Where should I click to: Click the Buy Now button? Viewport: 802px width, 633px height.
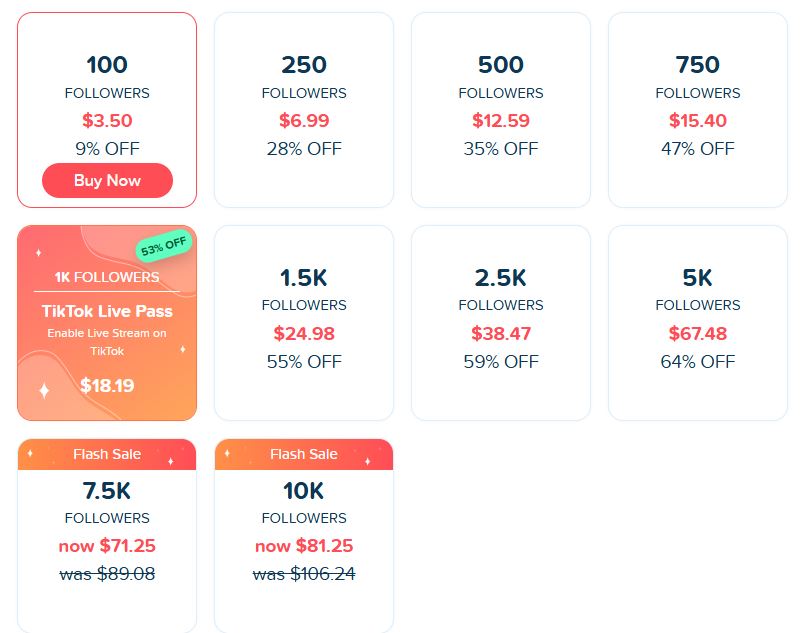[107, 180]
